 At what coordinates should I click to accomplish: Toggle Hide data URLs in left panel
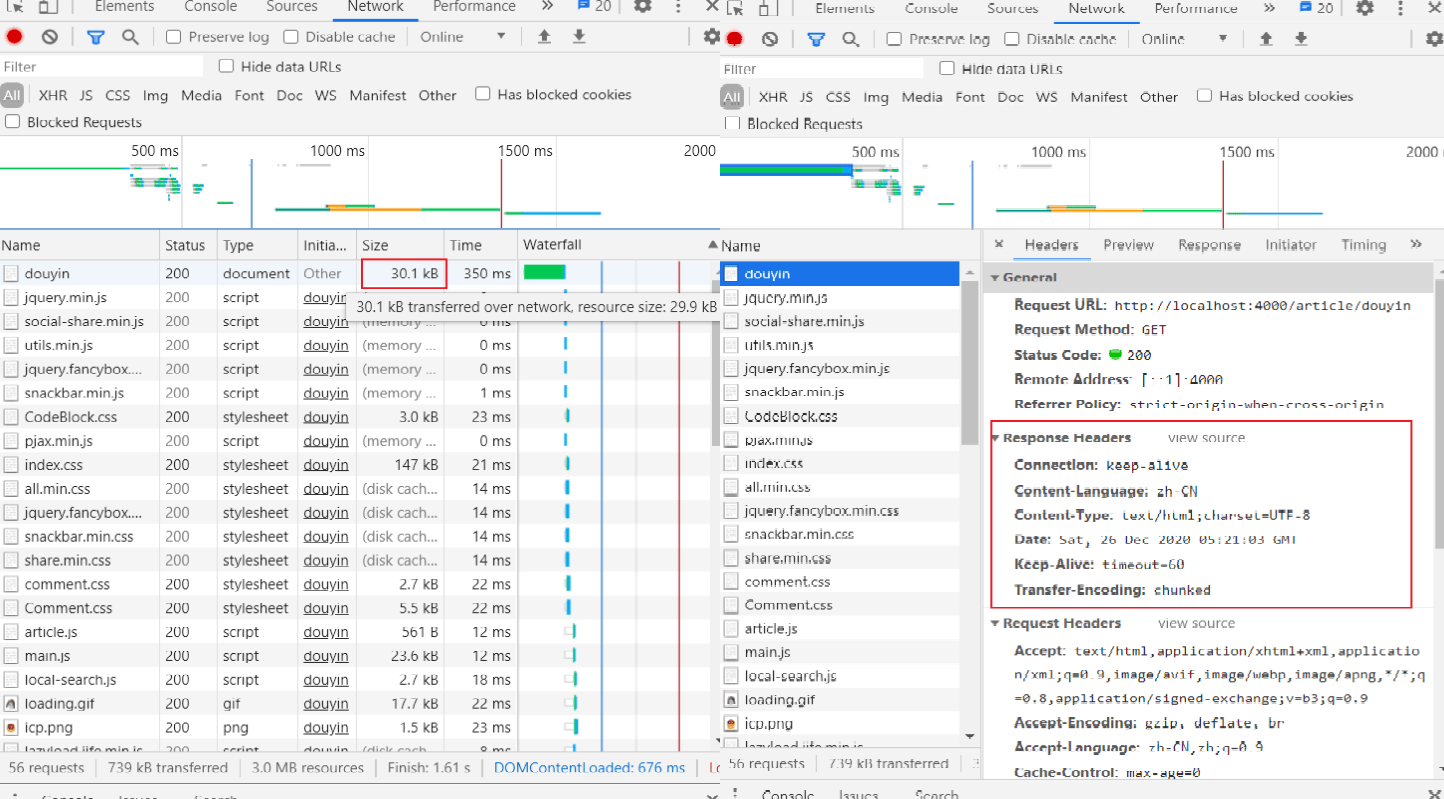[226, 66]
